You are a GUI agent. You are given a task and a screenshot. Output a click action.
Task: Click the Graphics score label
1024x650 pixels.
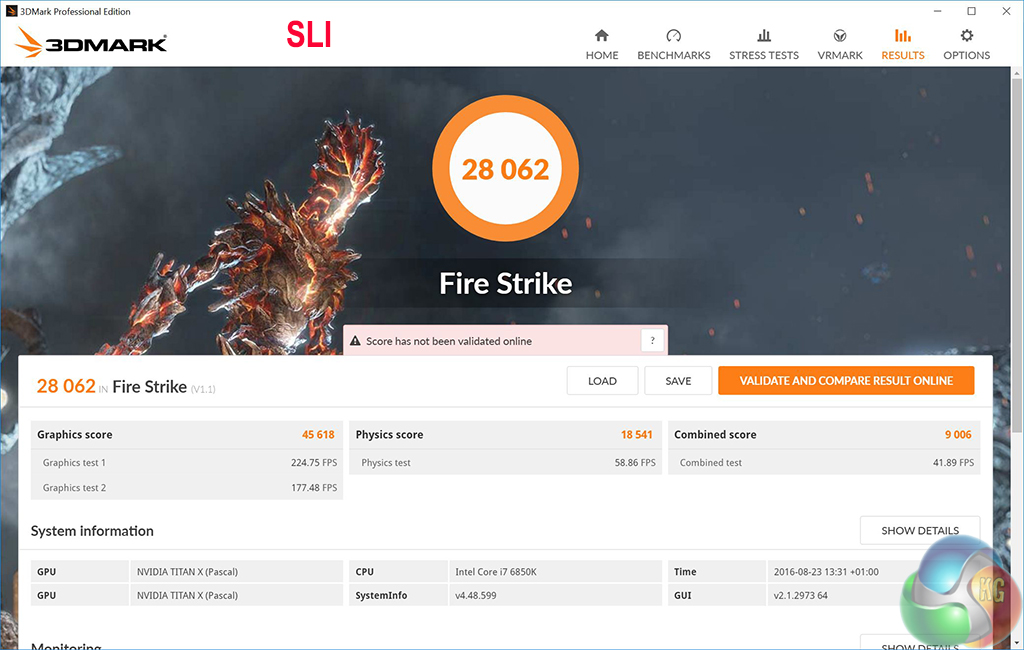[74, 434]
